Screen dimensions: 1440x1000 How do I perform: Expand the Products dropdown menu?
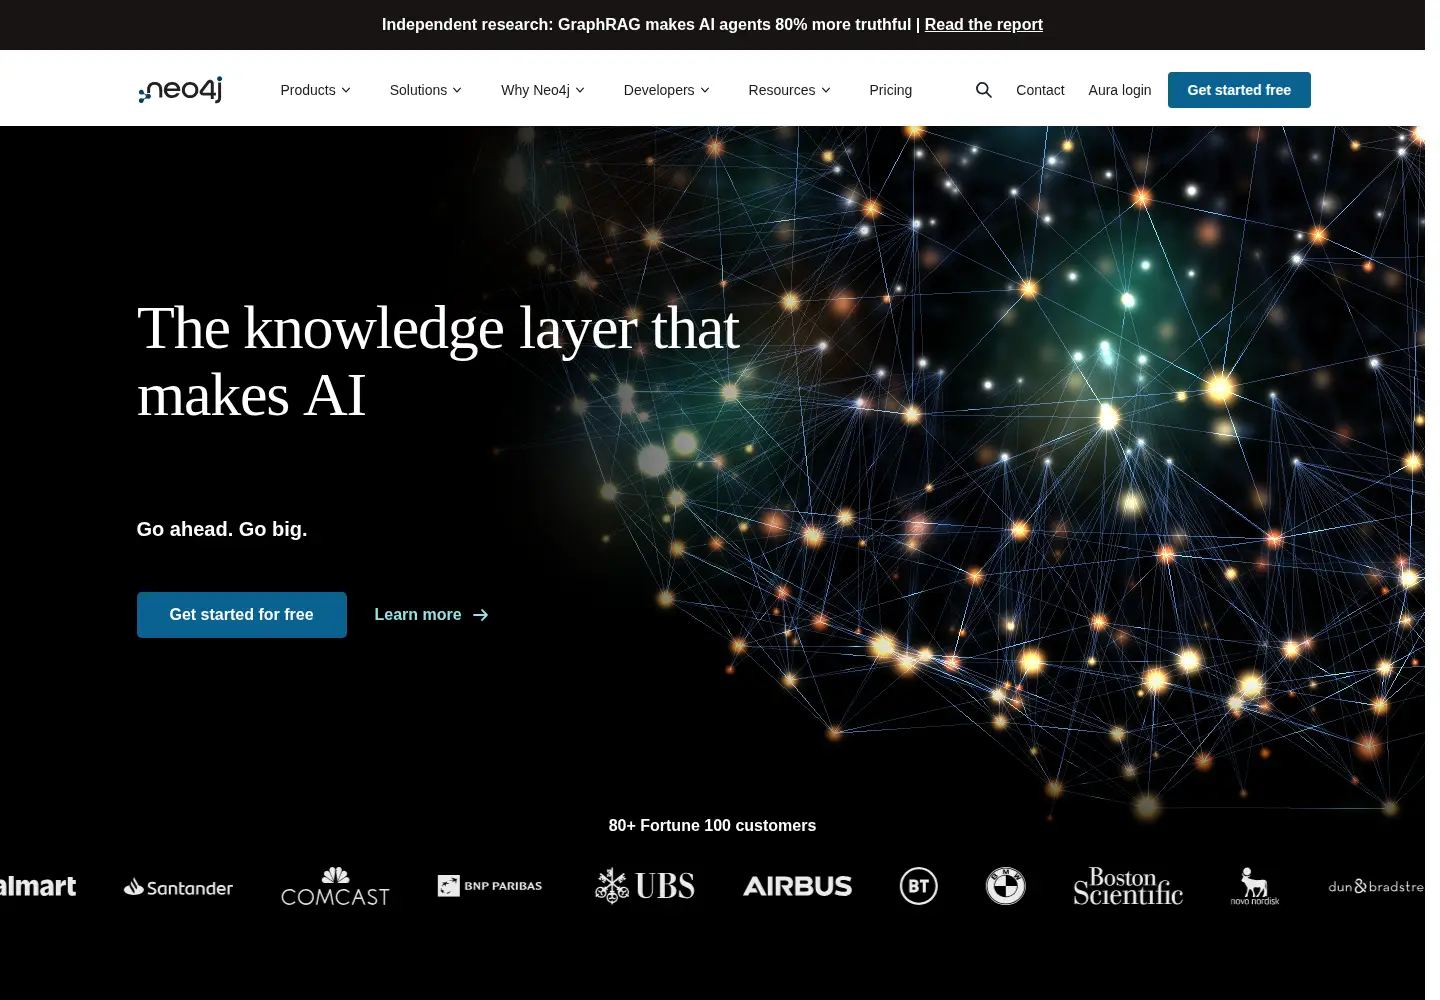coord(316,90)
